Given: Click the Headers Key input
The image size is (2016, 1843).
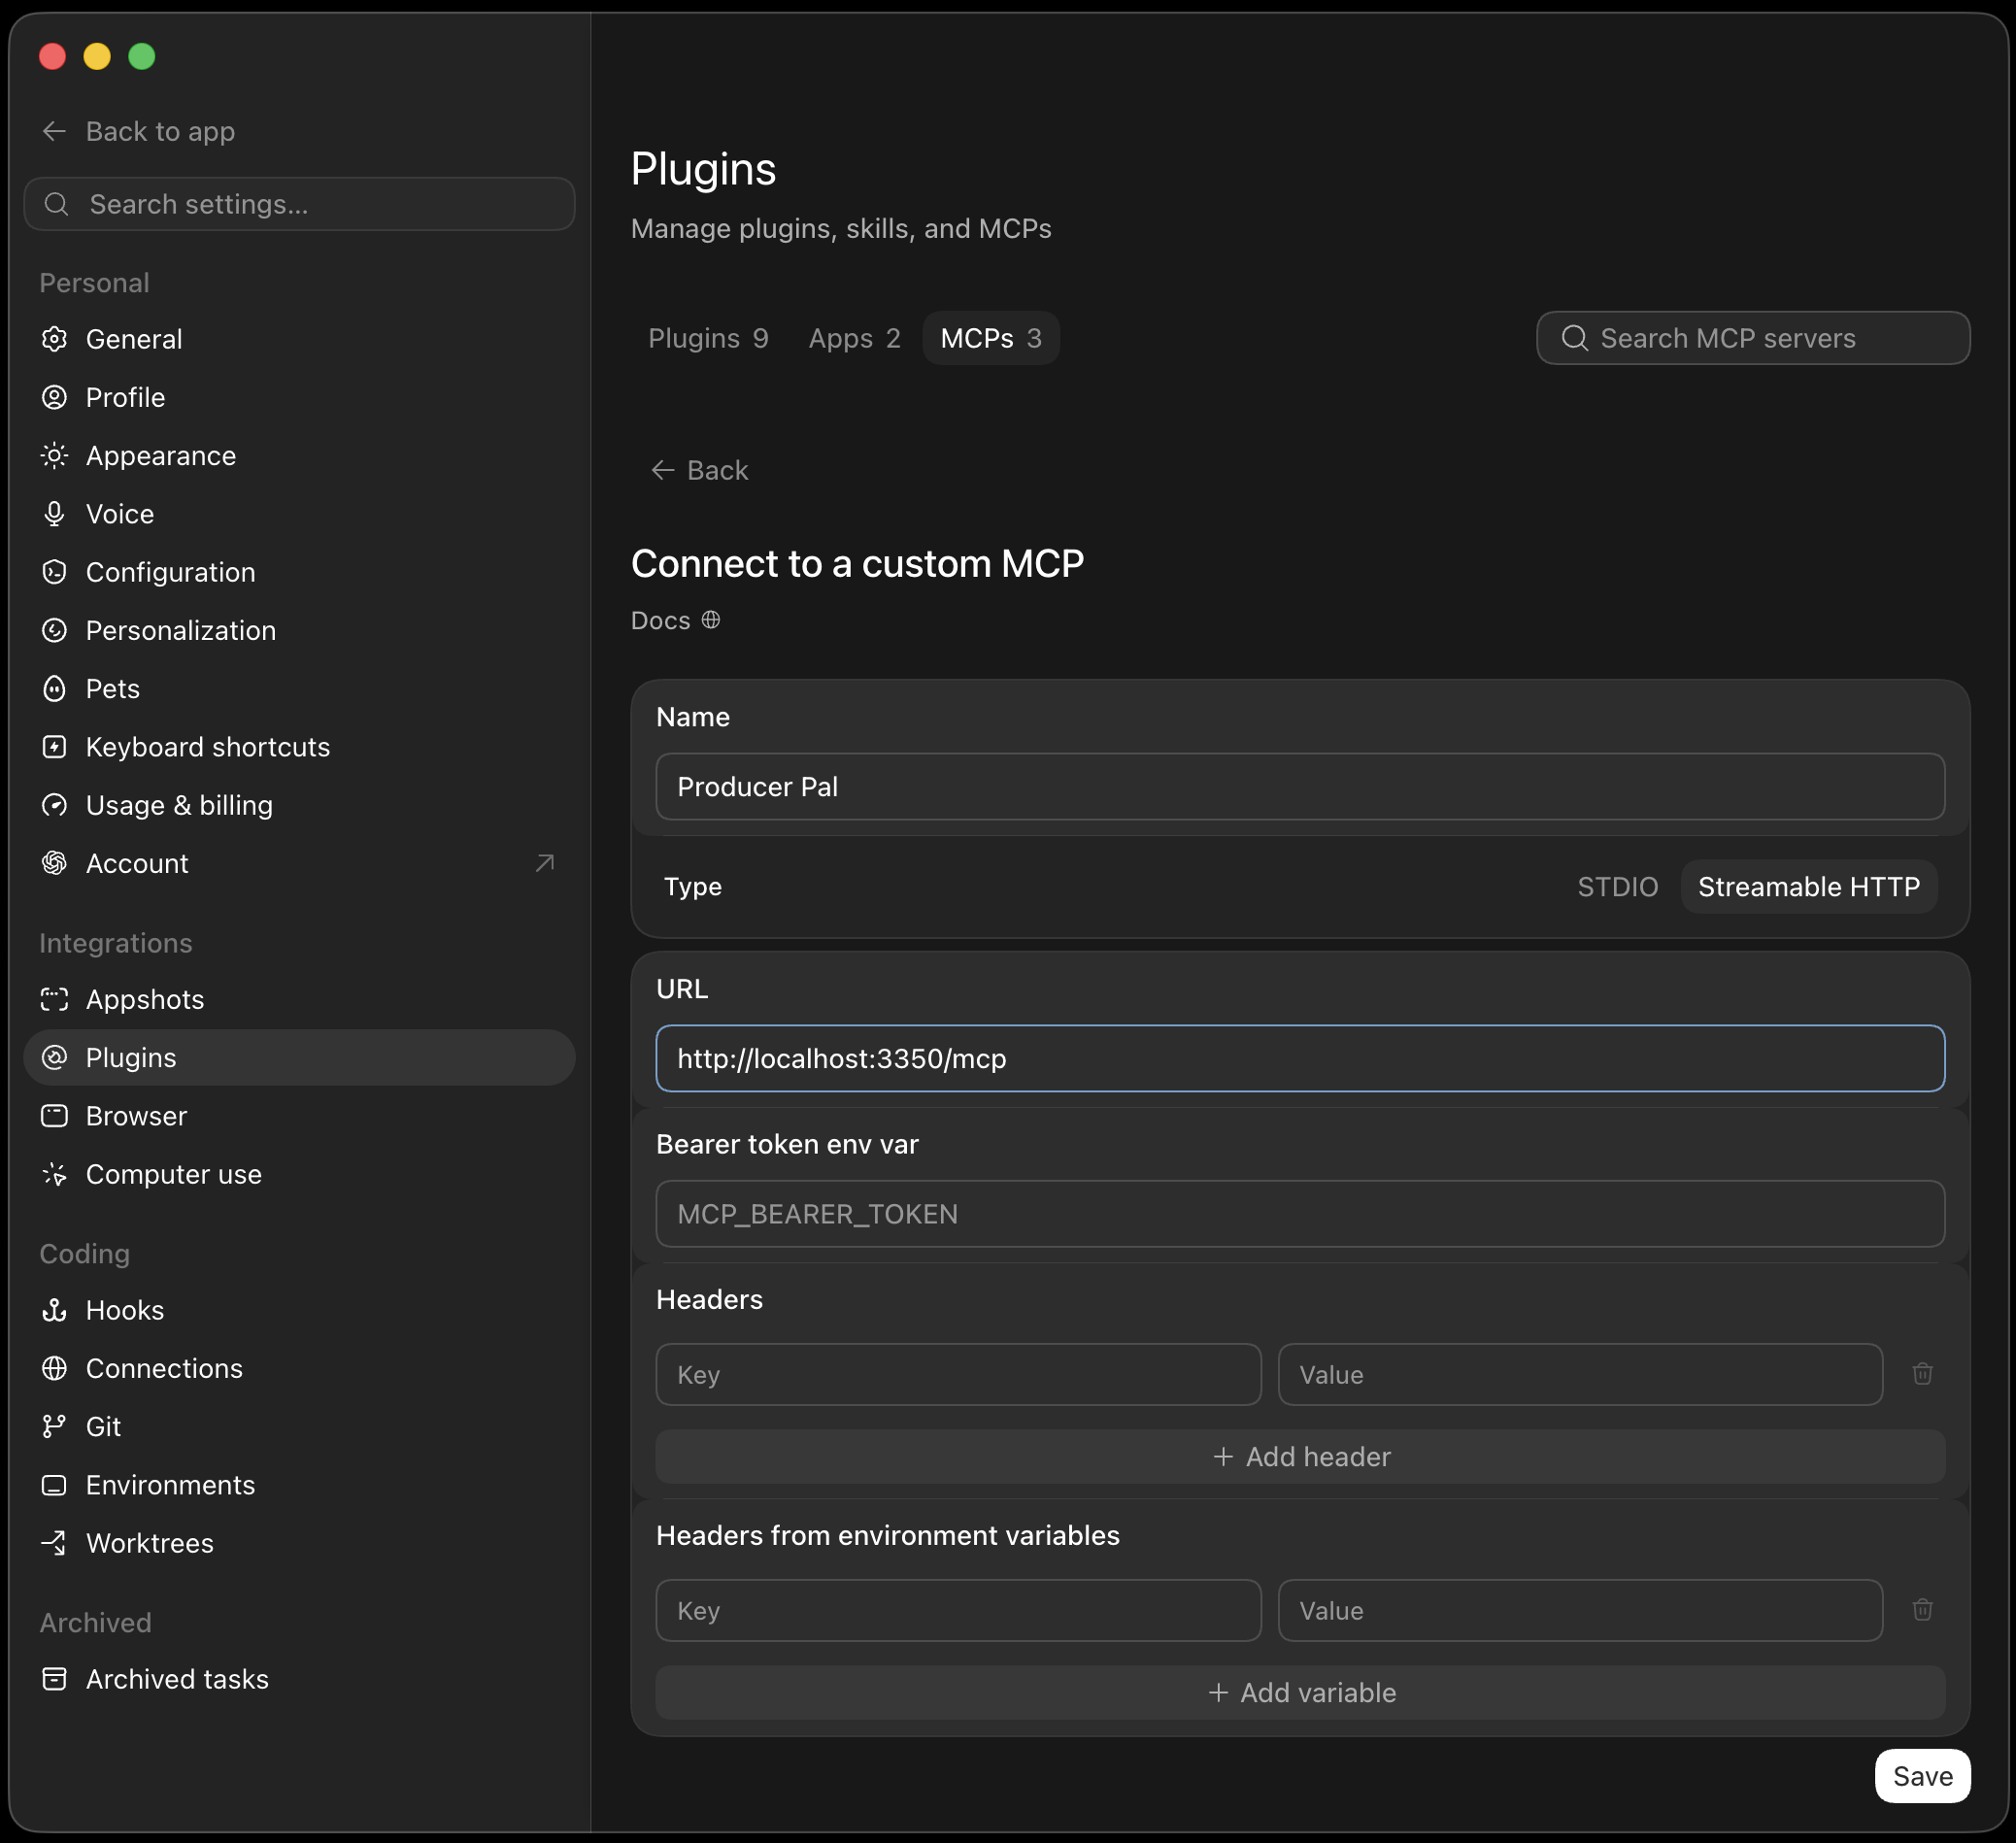Looking at the screenshot, I should [x=958, y=1375].
